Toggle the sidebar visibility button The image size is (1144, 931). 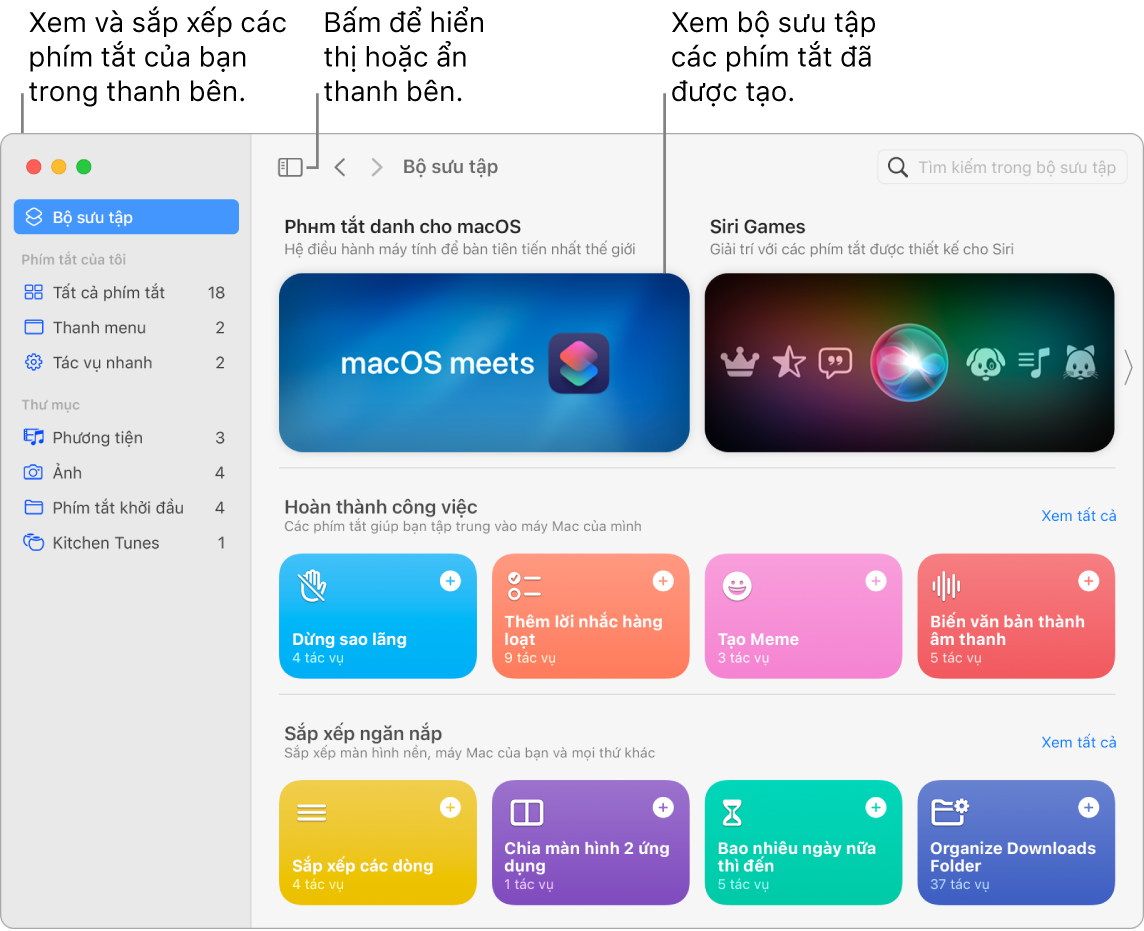coord(290,167)
